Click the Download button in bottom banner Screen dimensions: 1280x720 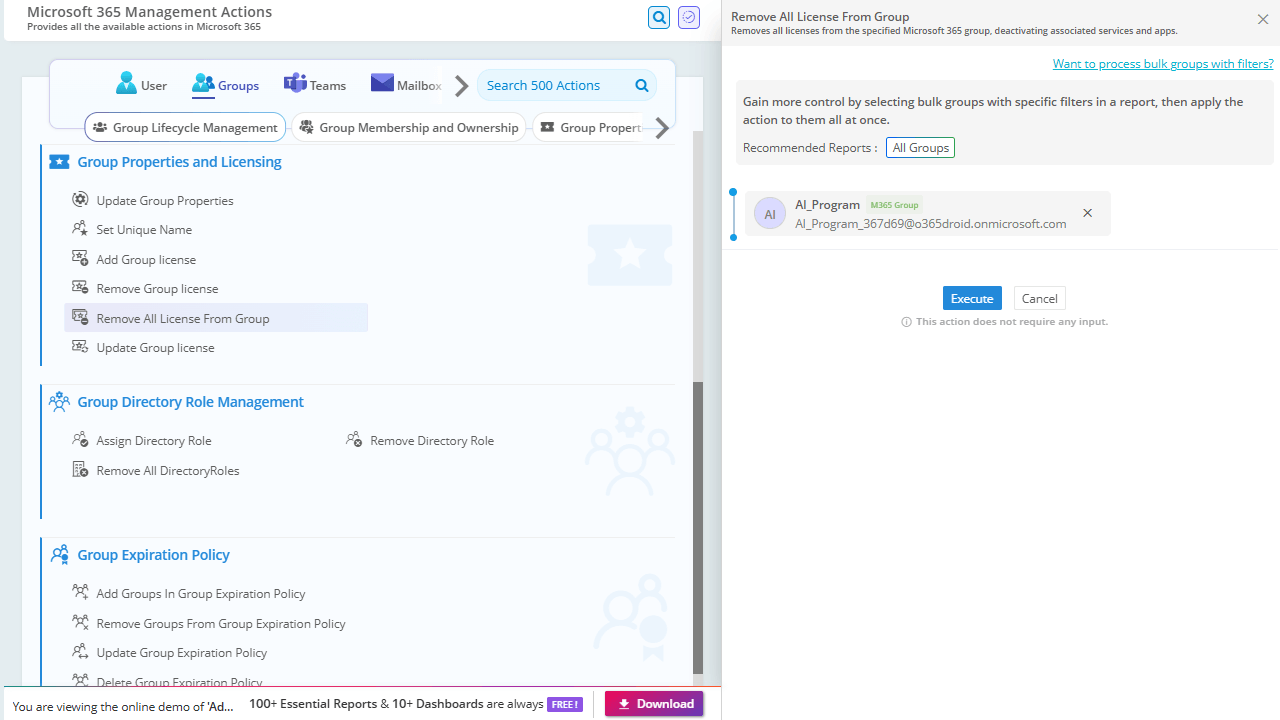[654, 704]
